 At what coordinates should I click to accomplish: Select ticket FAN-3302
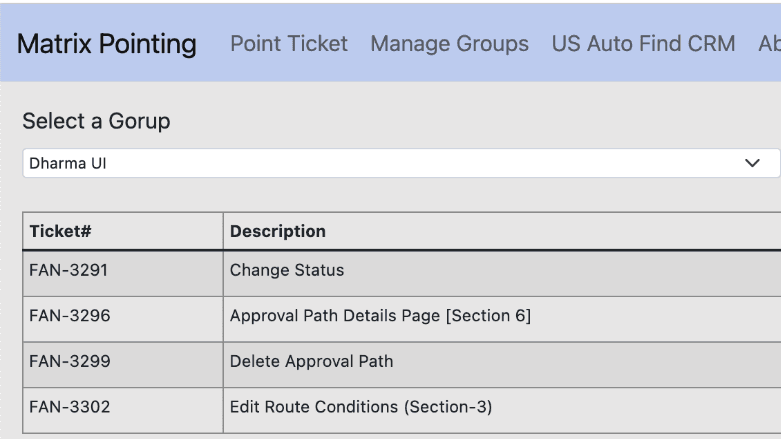67,410
